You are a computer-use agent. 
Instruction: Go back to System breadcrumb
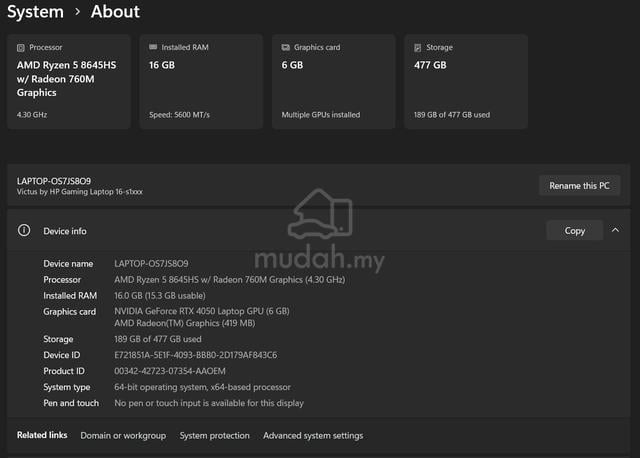(36, 11)
